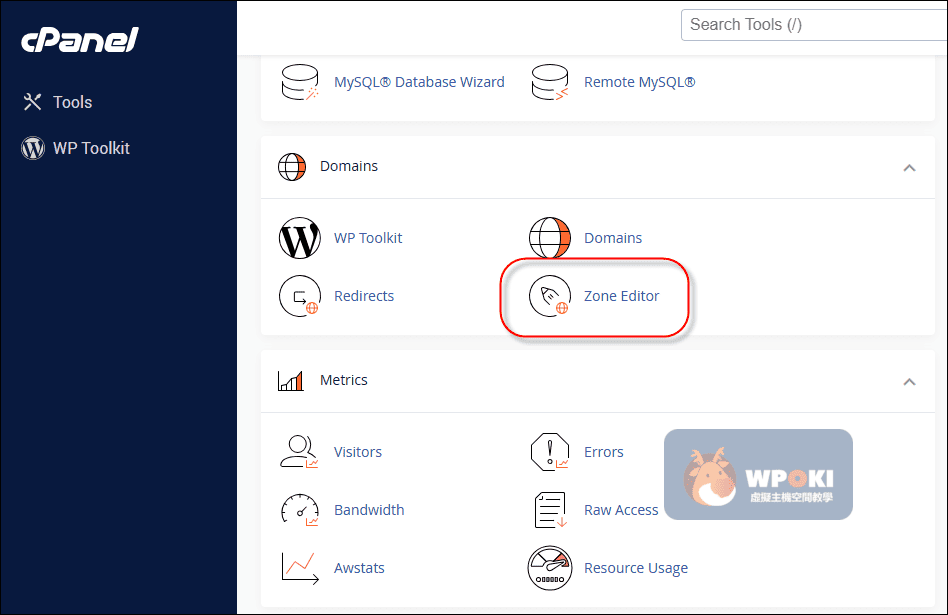Open the Raw Access link
The height and width of the screenshot is (615, 948).
(x=621, y=510)
